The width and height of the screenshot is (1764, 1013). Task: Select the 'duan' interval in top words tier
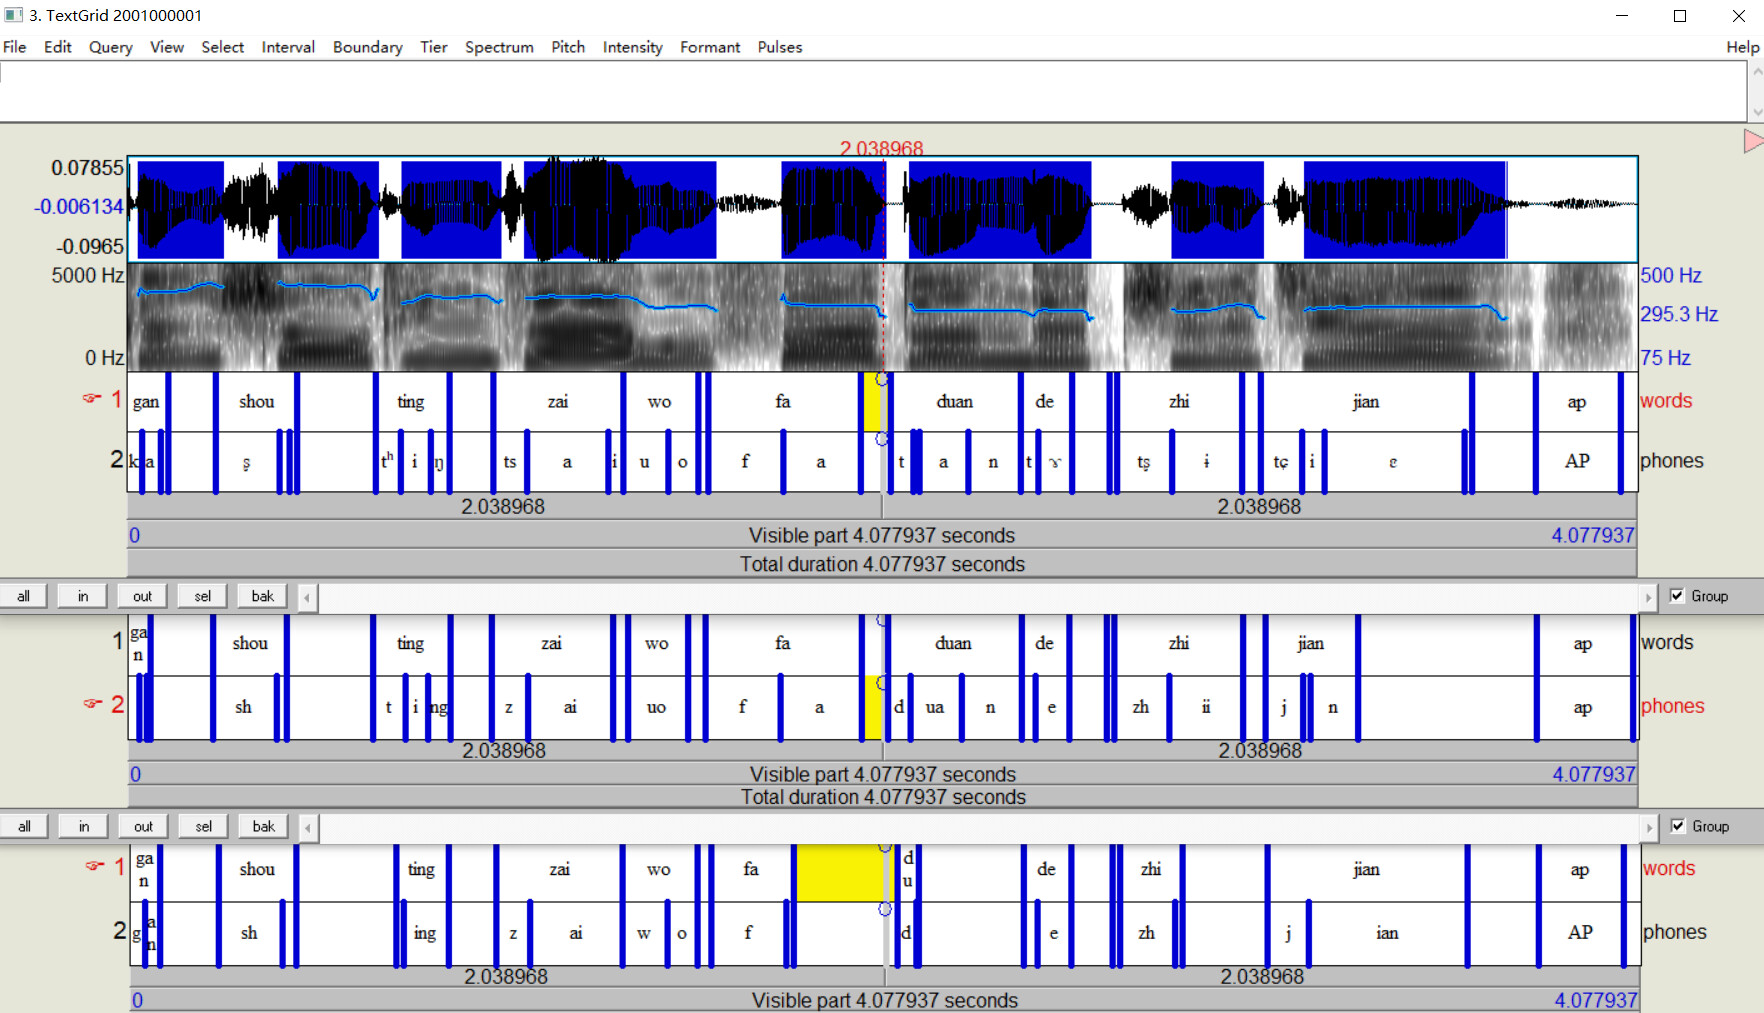point(954,402)
